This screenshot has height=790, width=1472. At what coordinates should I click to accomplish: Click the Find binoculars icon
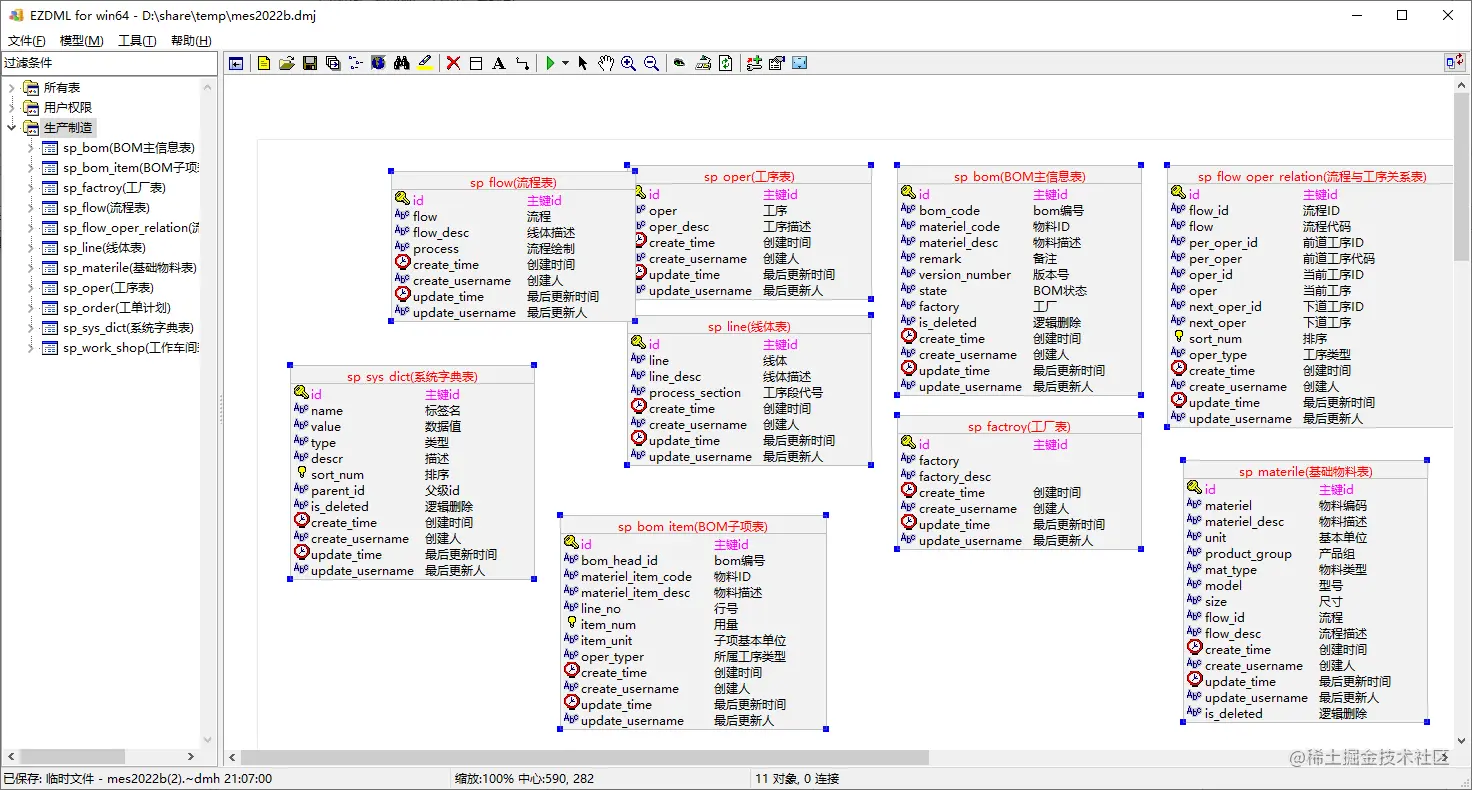tap(400, 63)
